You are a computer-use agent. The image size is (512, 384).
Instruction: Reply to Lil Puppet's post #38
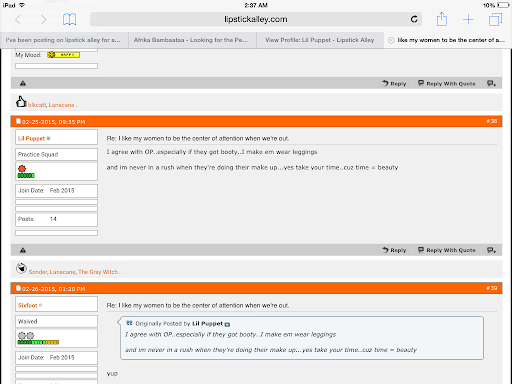click(394, 250)
